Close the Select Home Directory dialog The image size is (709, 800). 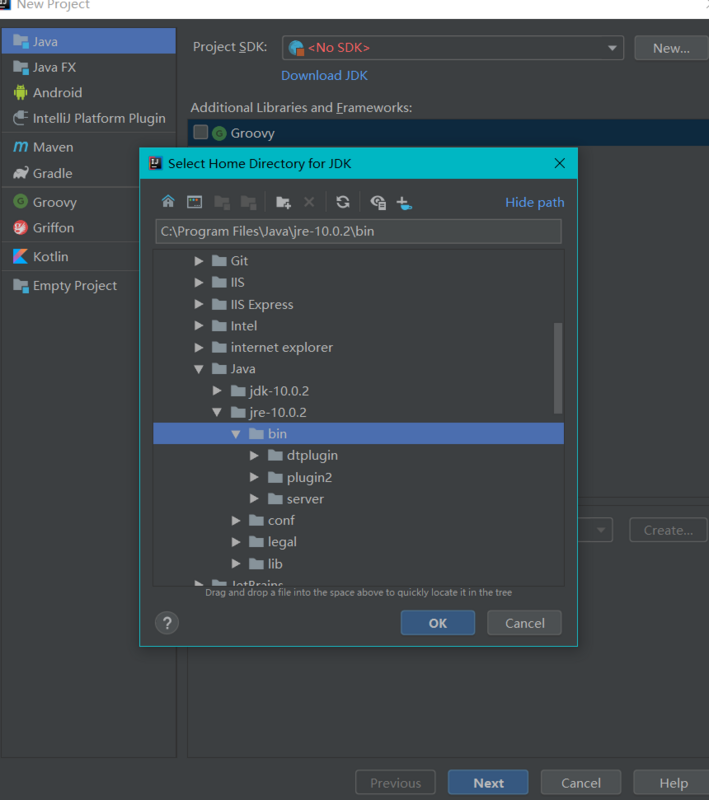[560, 163]
